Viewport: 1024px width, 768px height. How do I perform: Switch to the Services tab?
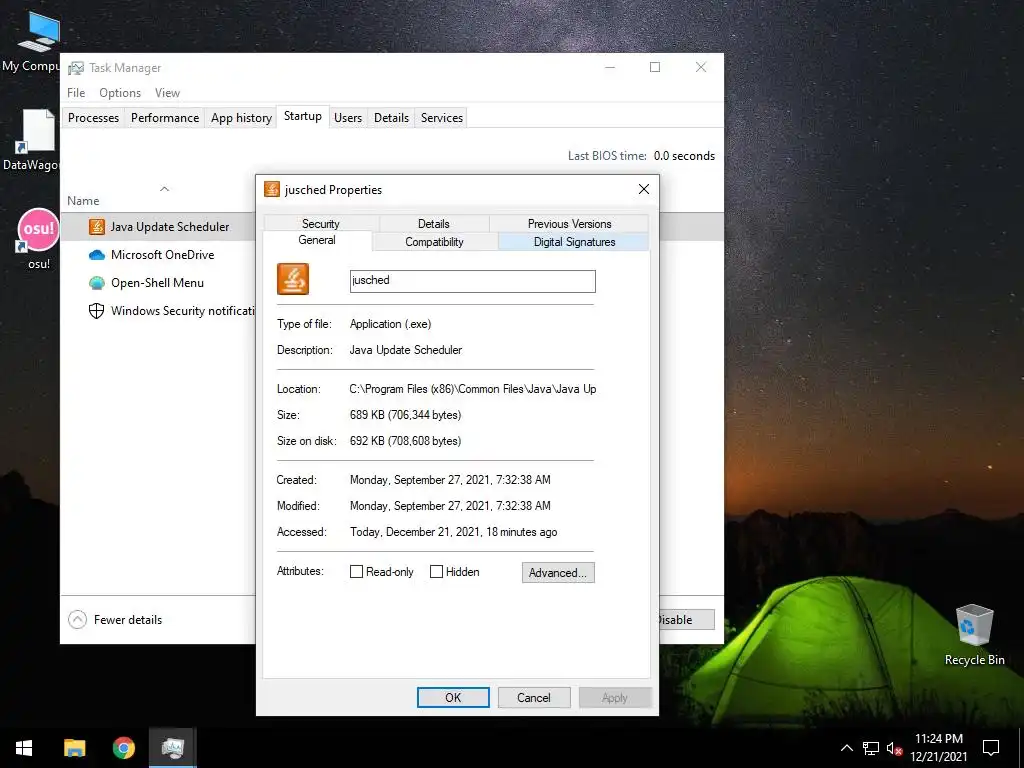pos(441,118)
